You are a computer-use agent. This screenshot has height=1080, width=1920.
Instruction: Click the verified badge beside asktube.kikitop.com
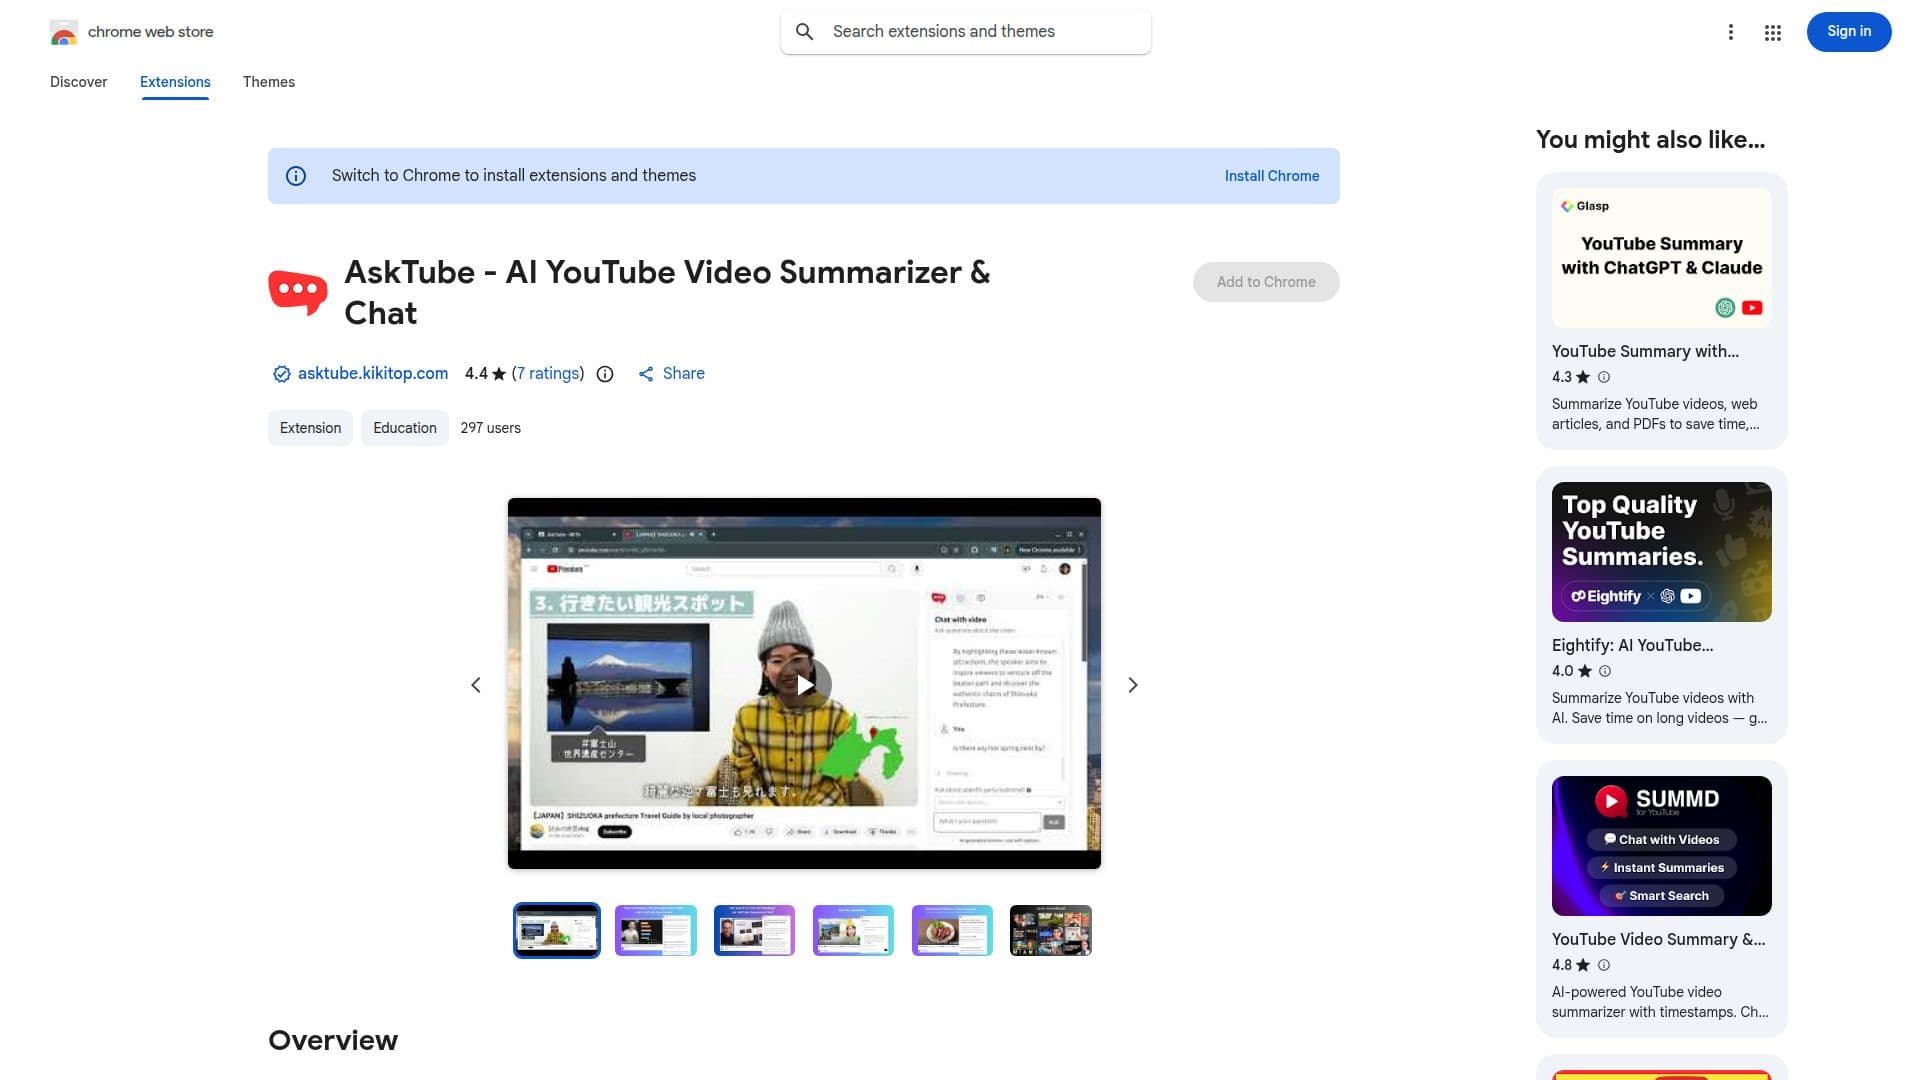coord(282,374)
